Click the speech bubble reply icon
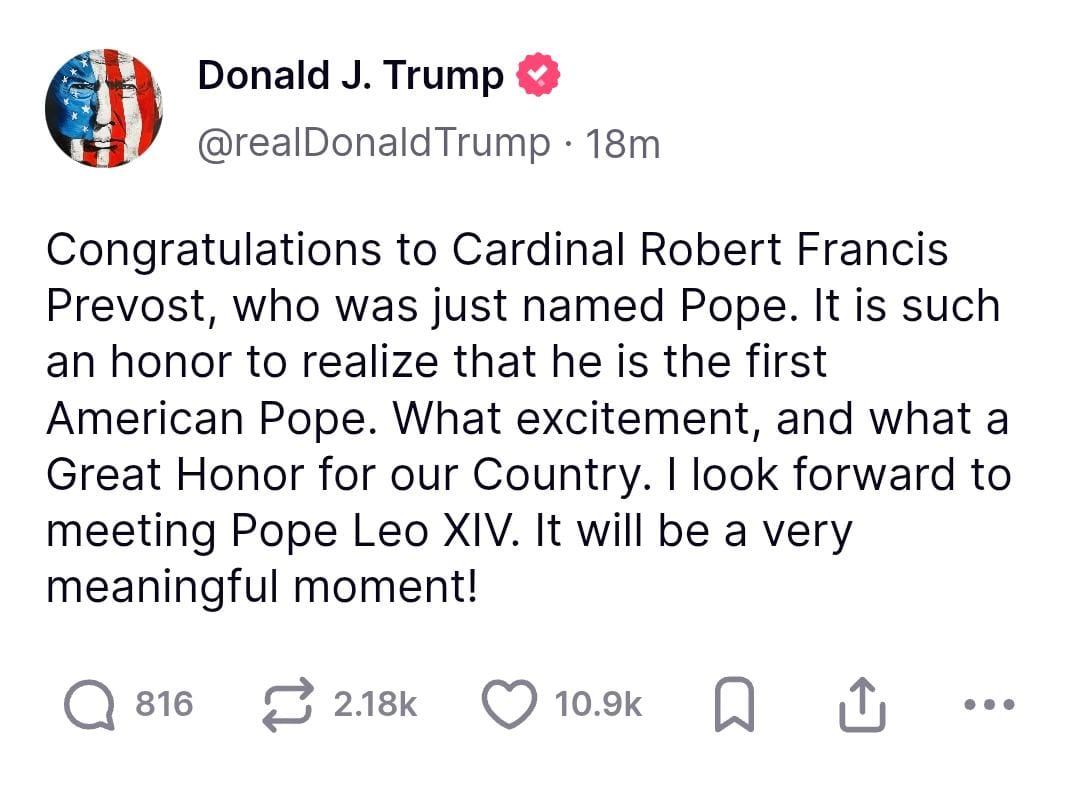This screenshot has height=786, width=1080. point(89,706)
